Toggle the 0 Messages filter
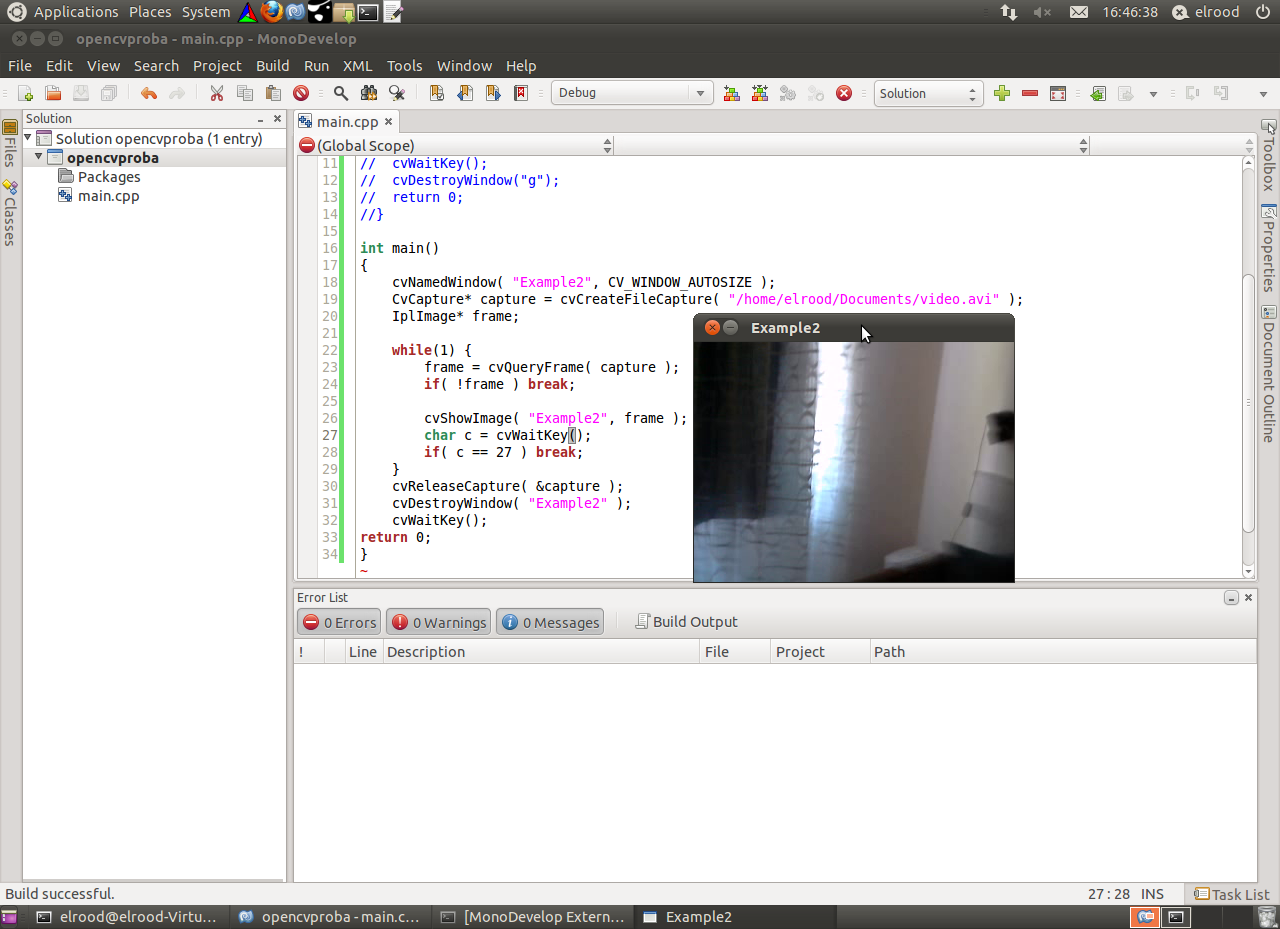 click(x=550, y=622)
